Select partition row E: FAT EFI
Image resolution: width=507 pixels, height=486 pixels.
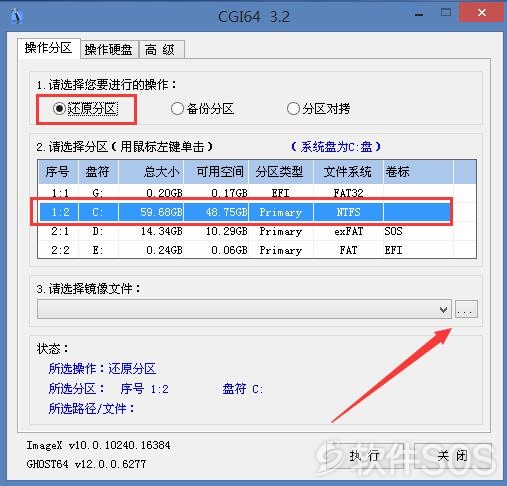pos(257,250)
